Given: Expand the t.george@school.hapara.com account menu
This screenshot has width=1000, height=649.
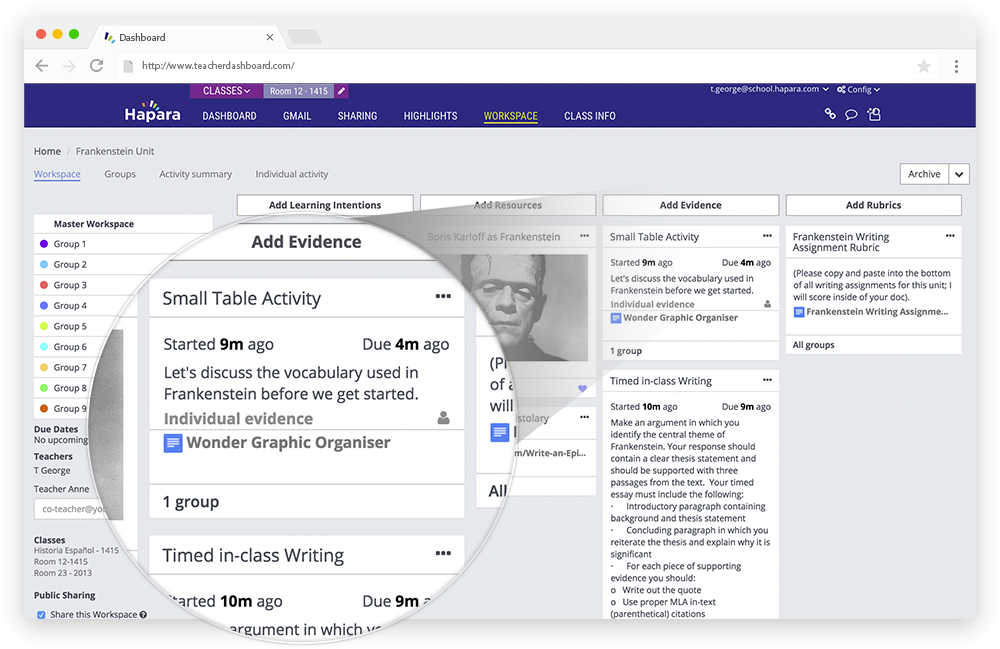Looking at the screenshot, I should click(x=769, y=89).
